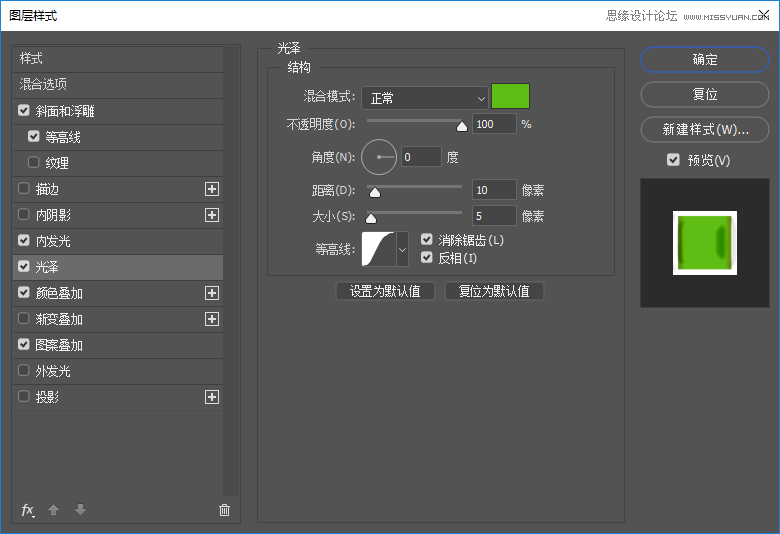Enable the 纹理 checkbox
The height and width of the screenshot is (534, 780).
(x=34, y=162)
